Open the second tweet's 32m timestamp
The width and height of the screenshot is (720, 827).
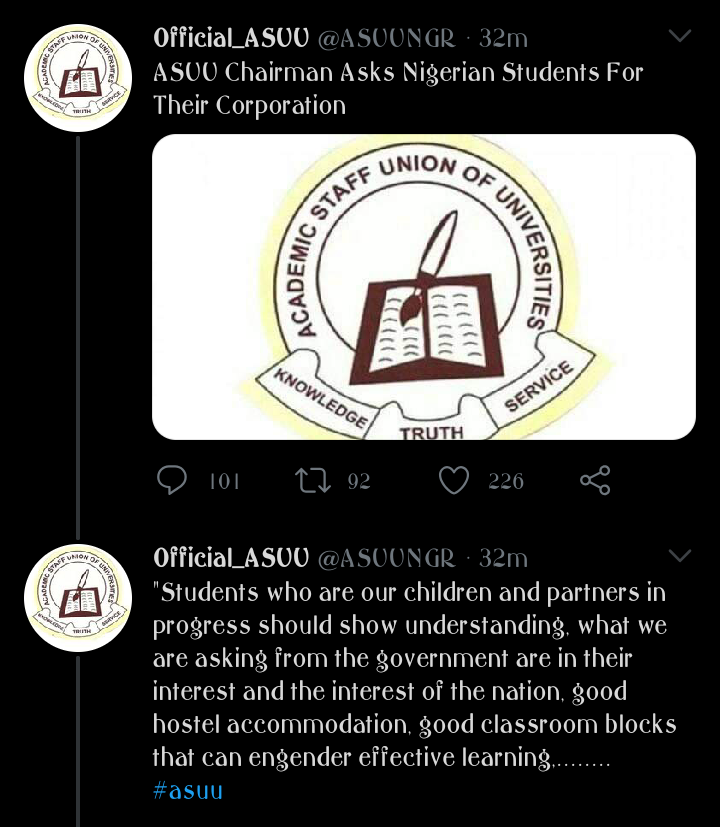pos(503,559)
